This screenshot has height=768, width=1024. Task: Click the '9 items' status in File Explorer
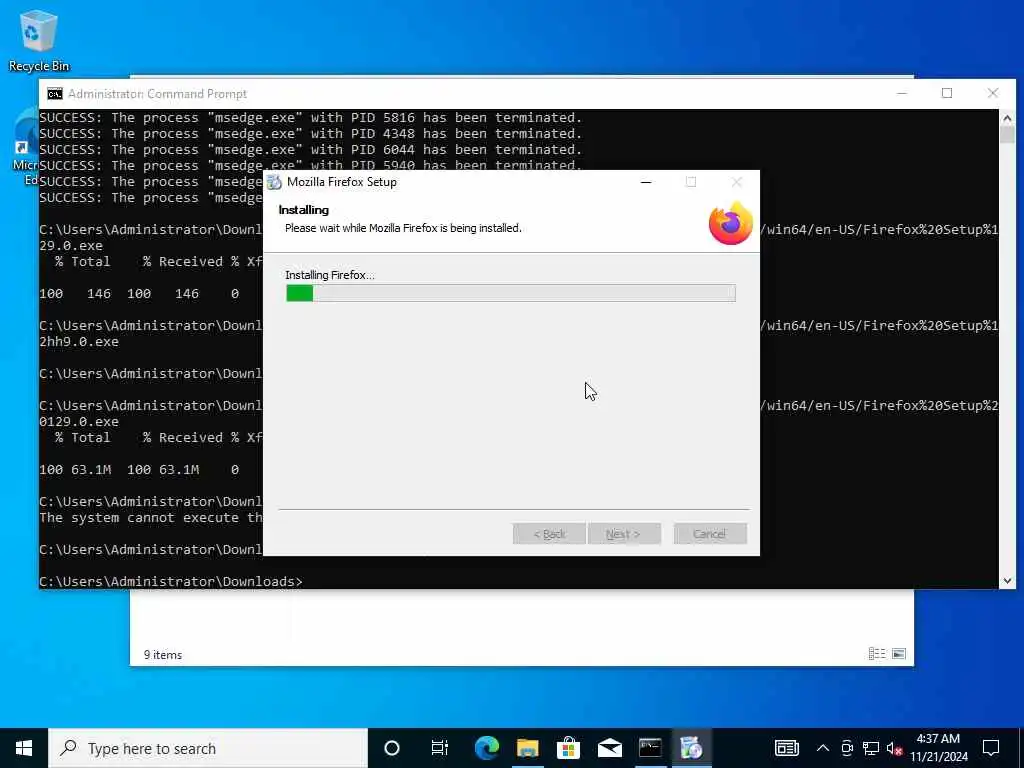tap(163, 654)
